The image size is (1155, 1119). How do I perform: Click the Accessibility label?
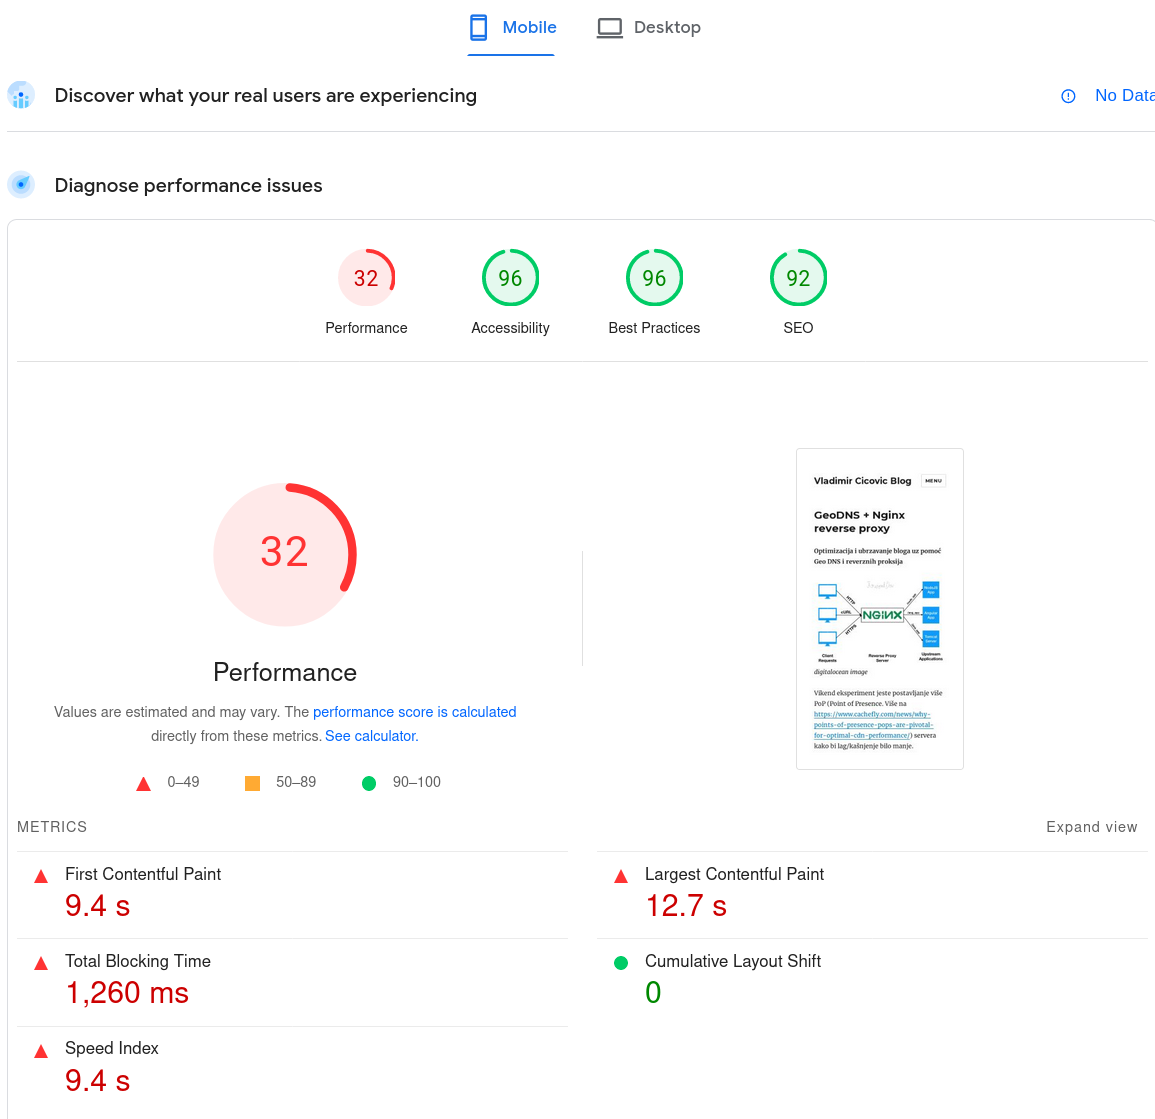(x=510, y=328)
